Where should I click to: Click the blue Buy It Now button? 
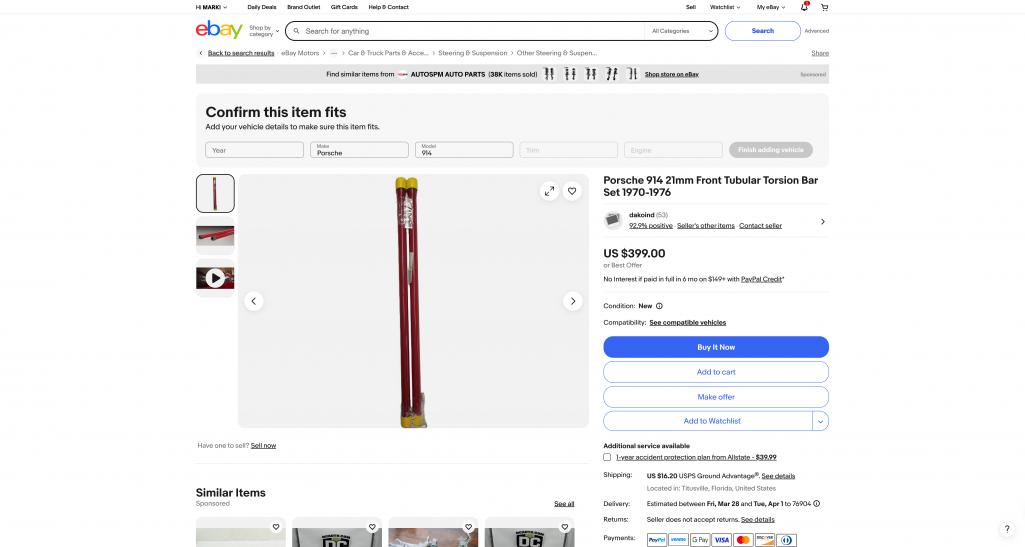[716, 347]
